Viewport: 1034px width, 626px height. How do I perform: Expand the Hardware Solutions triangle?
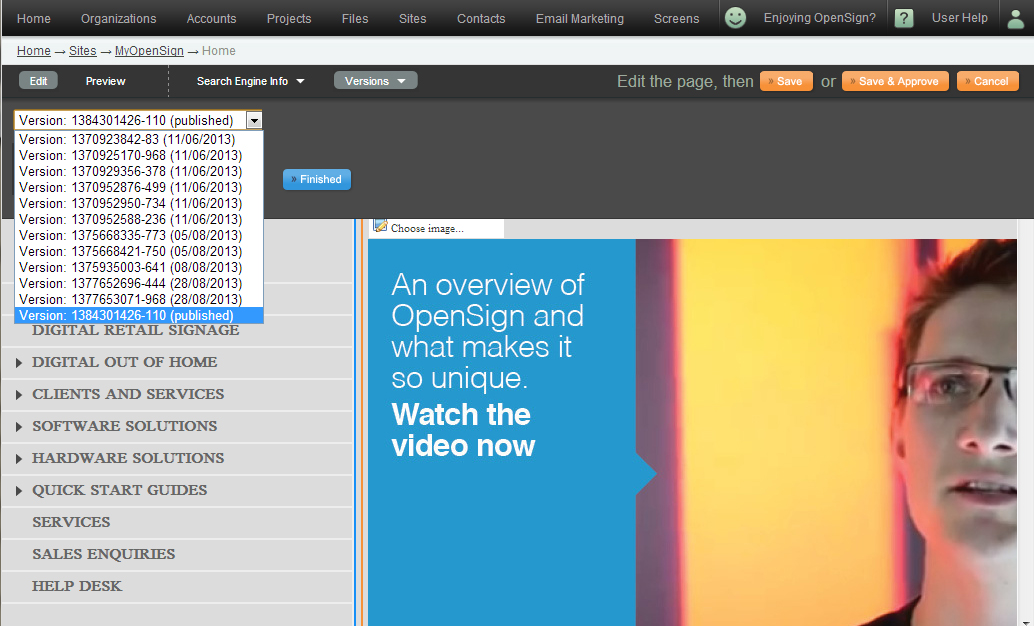click(x=18, y=458)
